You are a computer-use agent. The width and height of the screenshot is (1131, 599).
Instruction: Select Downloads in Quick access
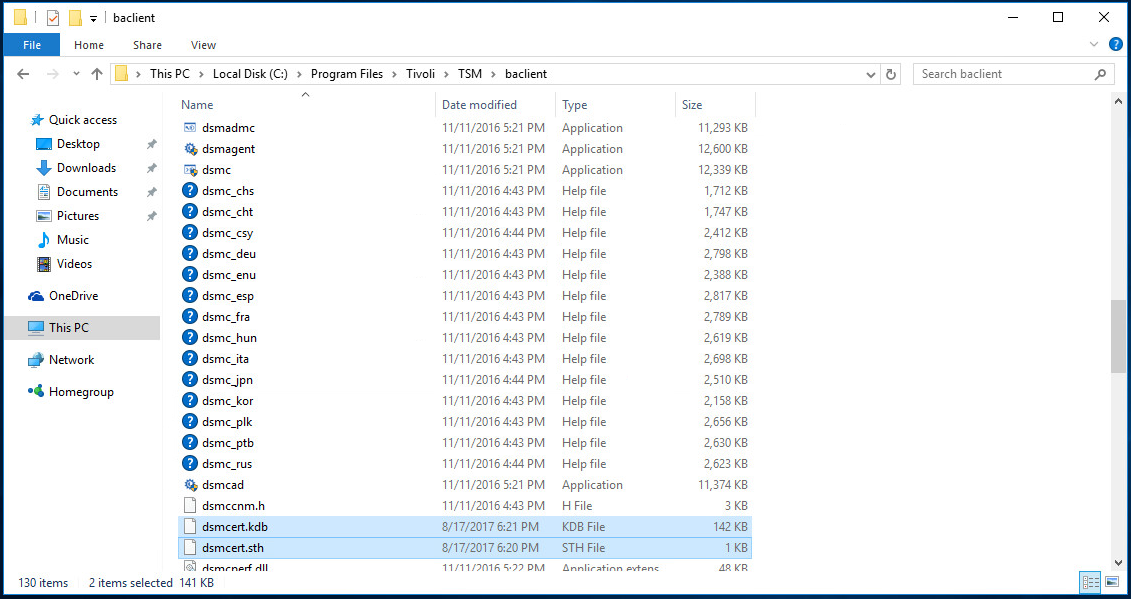tap(86, 168)
